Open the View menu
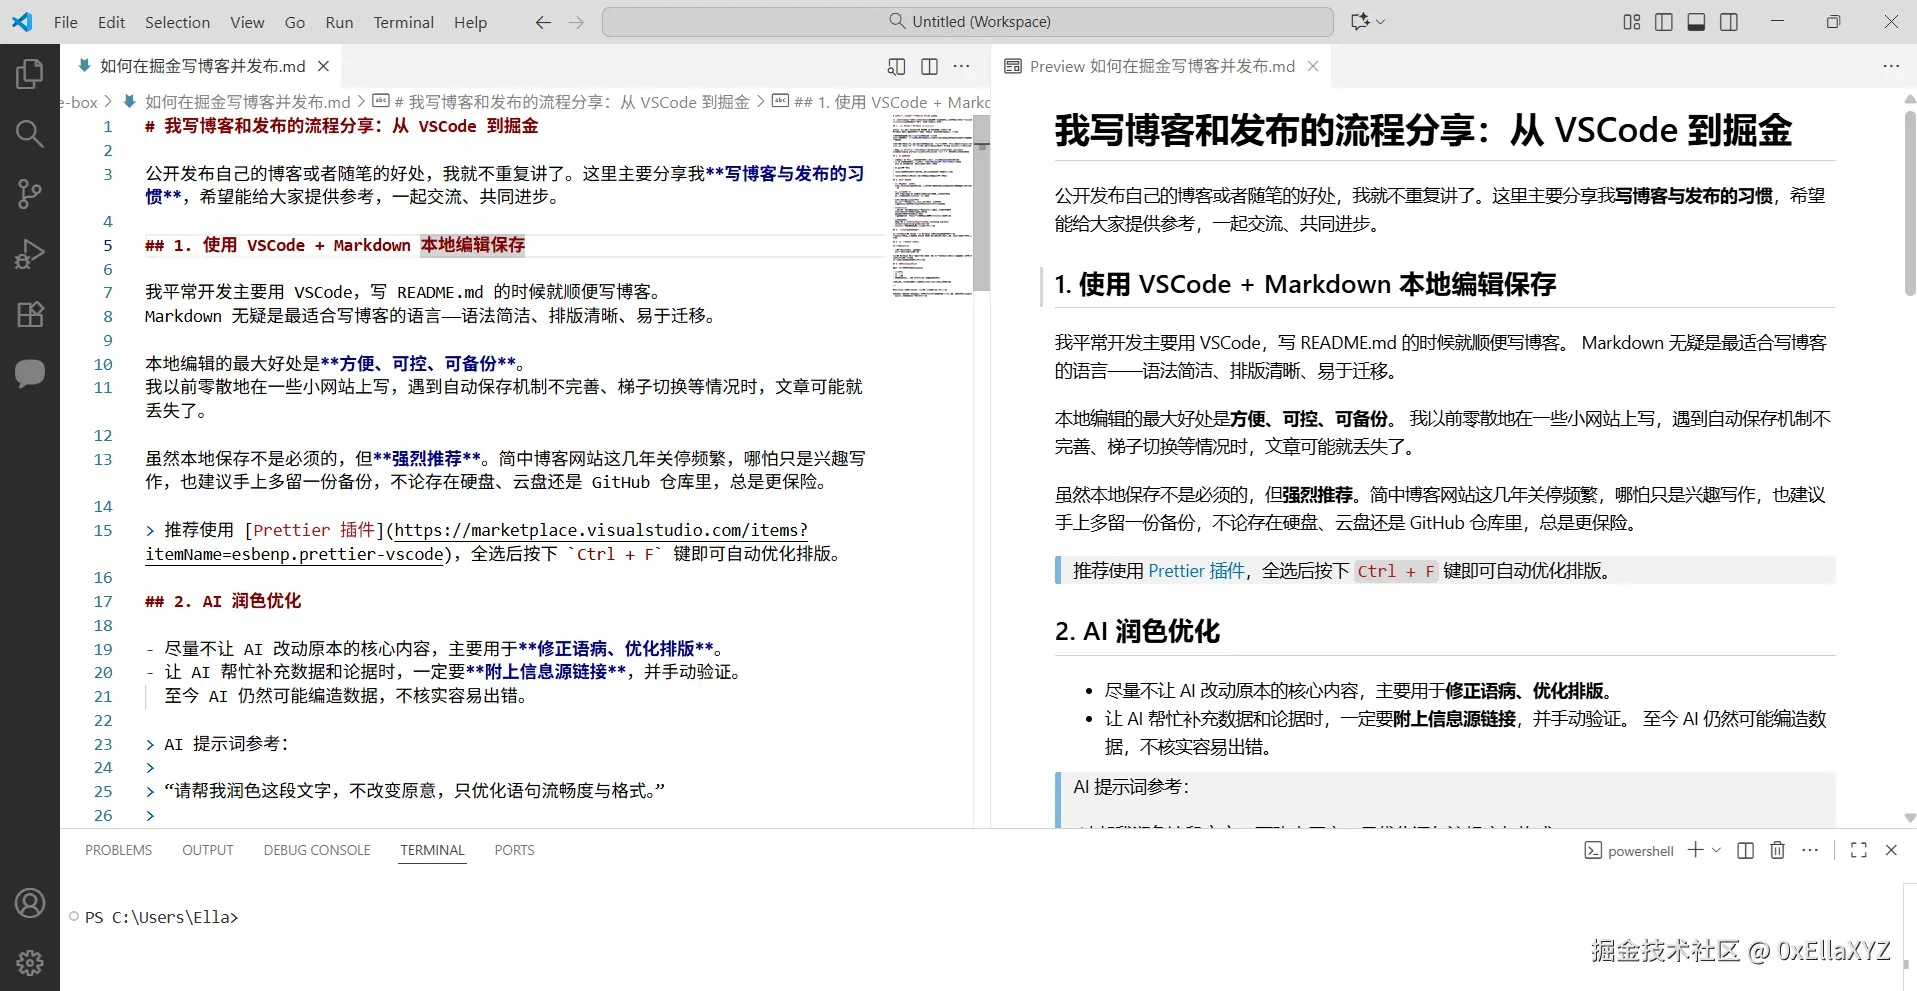The height and width of the screenshot is (991, 1917). [x=247, y=22]
